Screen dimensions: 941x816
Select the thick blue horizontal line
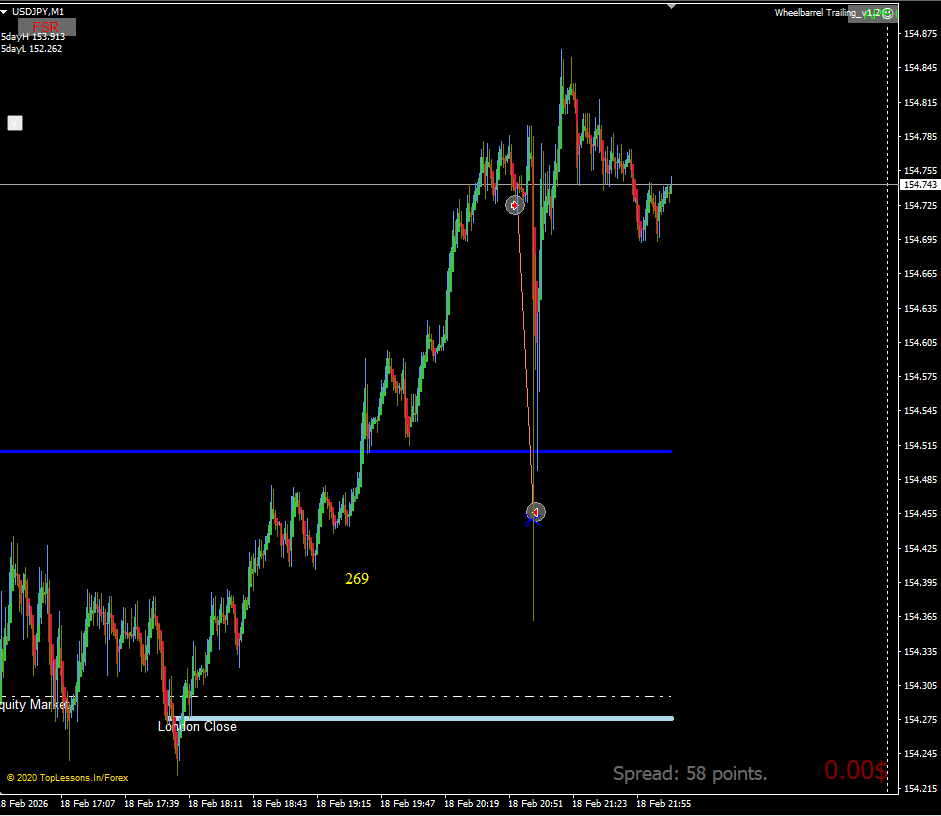pos(336,451)
